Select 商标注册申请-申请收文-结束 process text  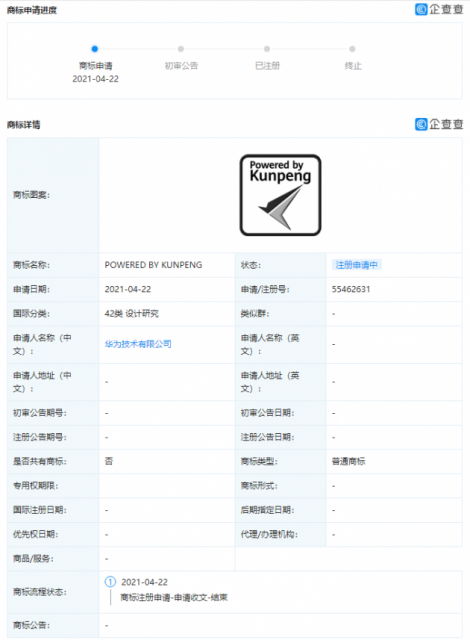tap(174, 598)
